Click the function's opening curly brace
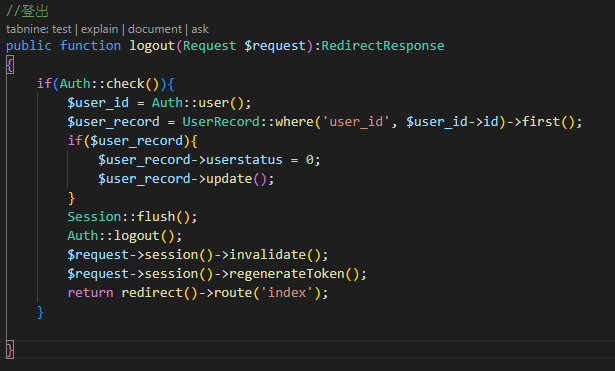 pos(10,65)
